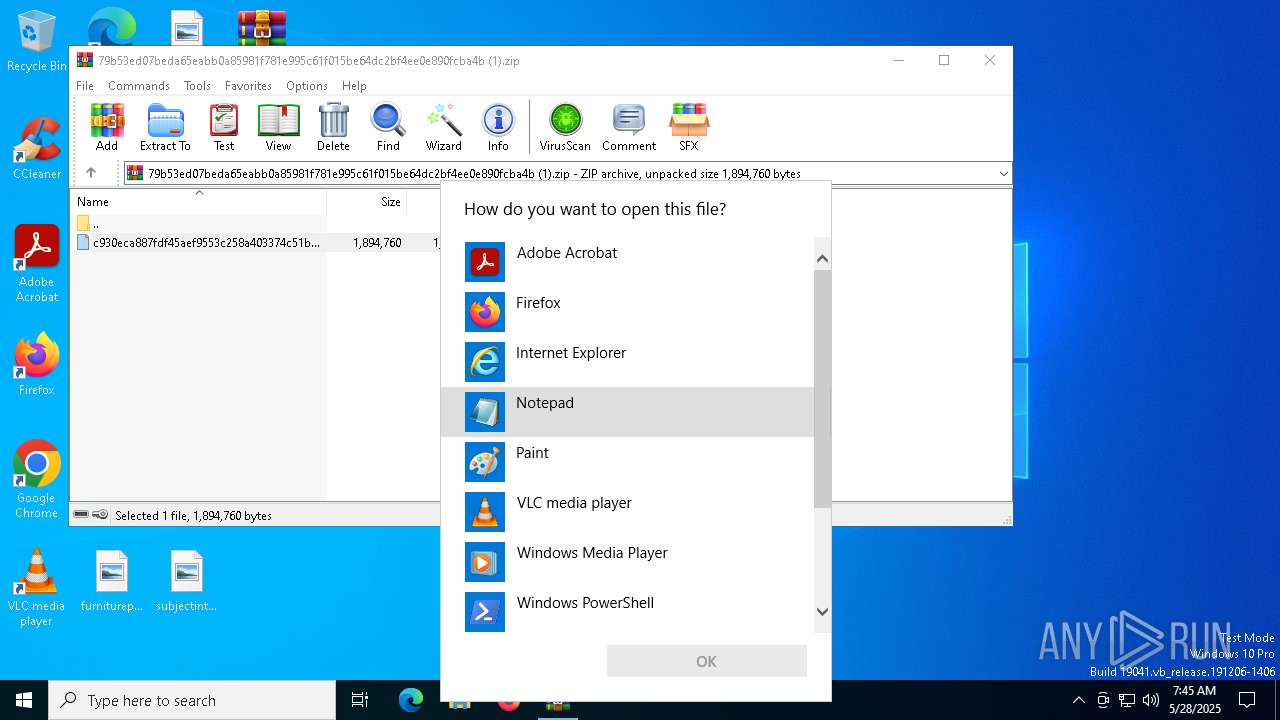Image resolution: width=1280 pixels, height=720 pixels.
Task: Open the notification center icon
Action: click(1247, 700)
